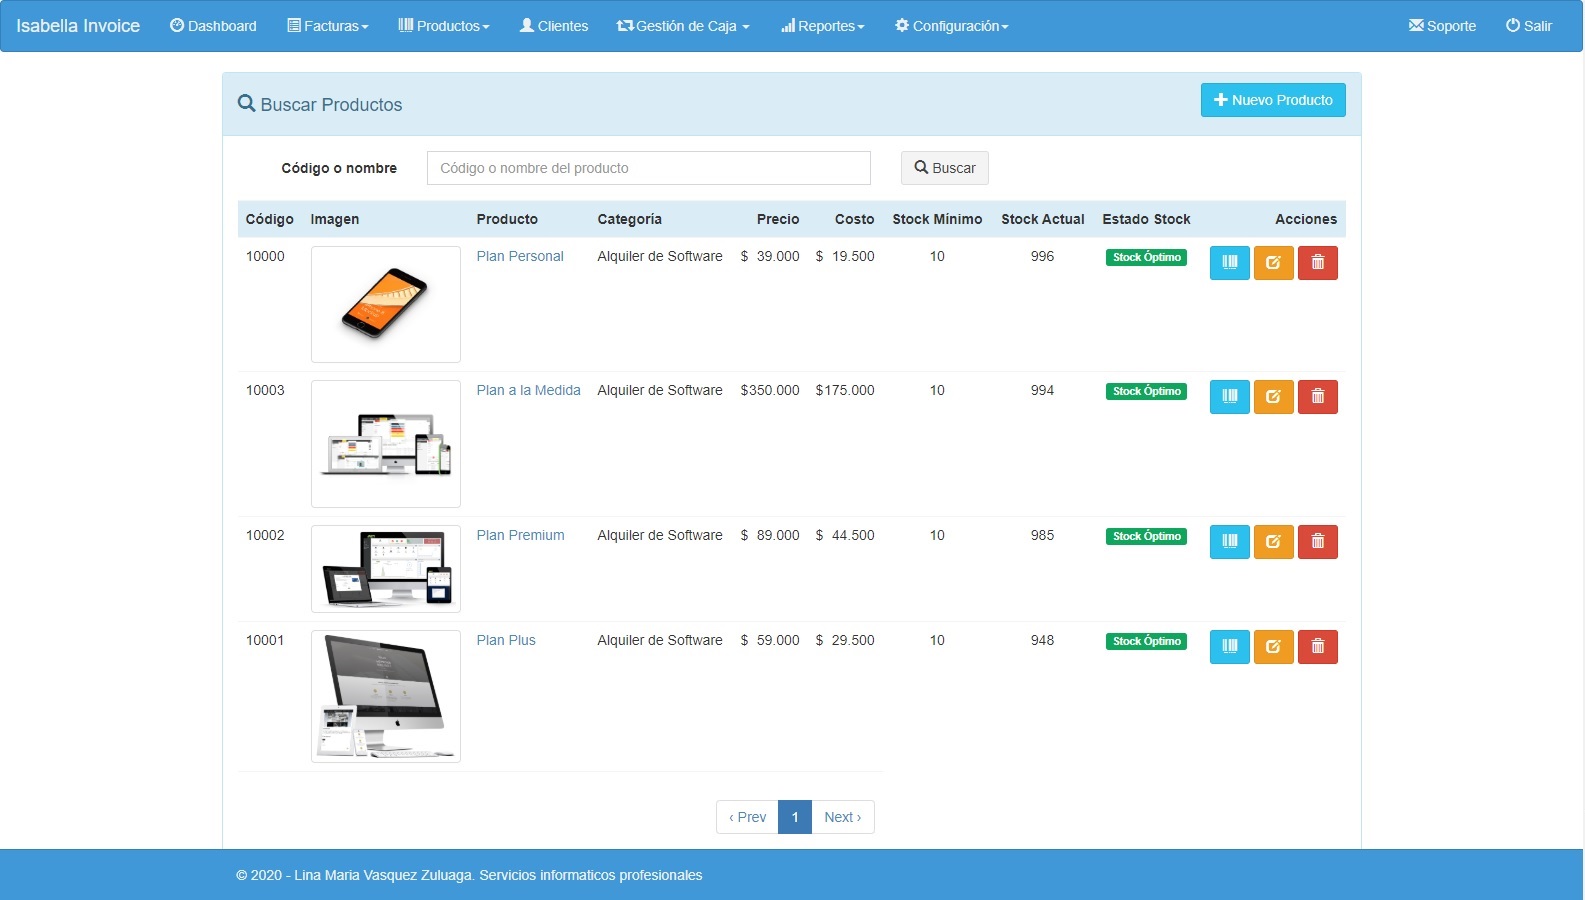Expand the Configuración dropdown

point(951,26)
